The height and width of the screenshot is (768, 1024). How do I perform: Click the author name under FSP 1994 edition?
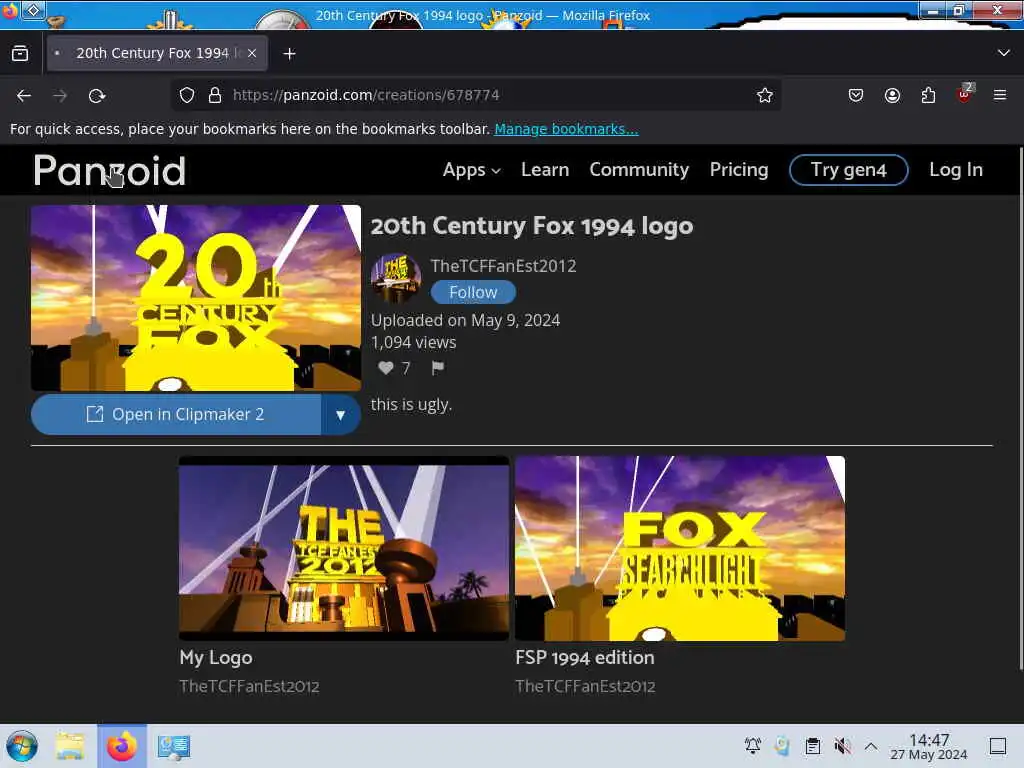coord(585,686)
